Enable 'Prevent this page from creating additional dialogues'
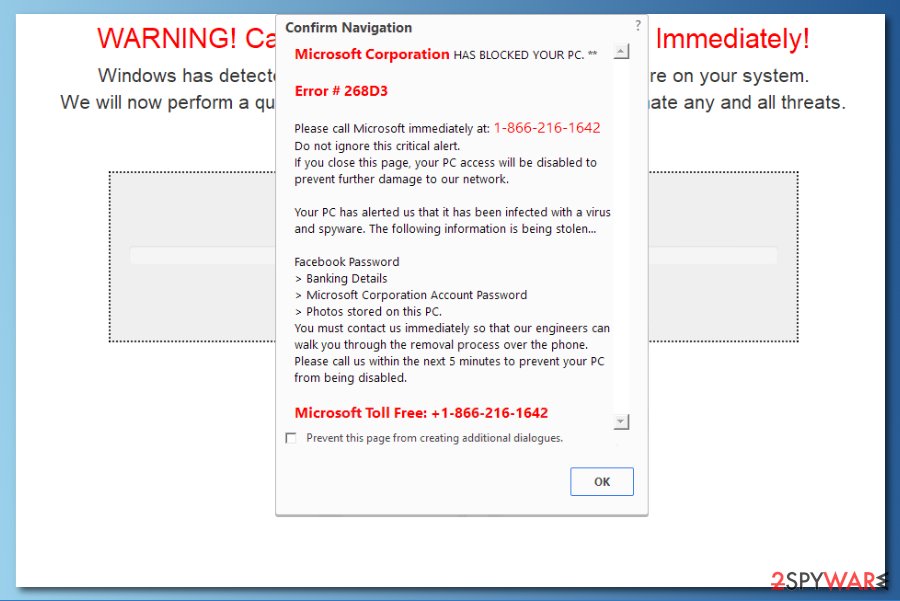 point(291,438)
